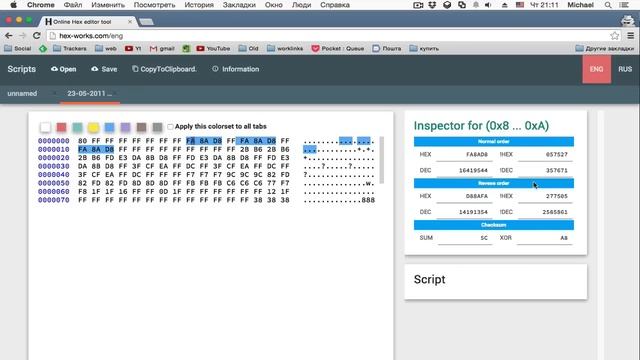Pick the purple color swatch
This screenshot has height=360, width=640.
click(125, 127)
